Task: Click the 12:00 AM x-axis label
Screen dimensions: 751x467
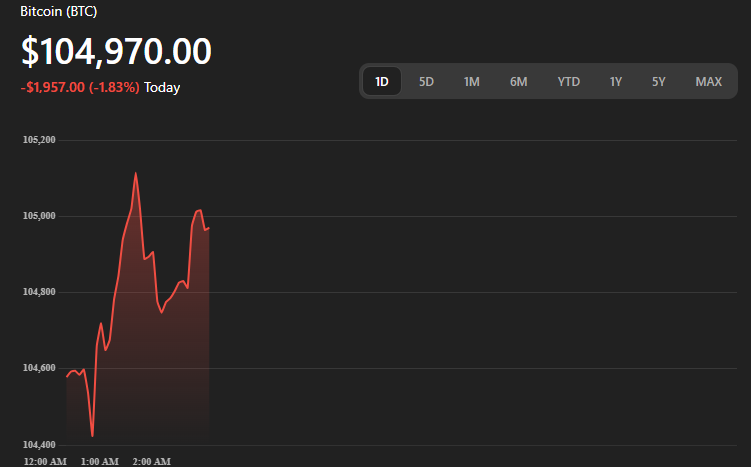Action: [x=45, y=461]
